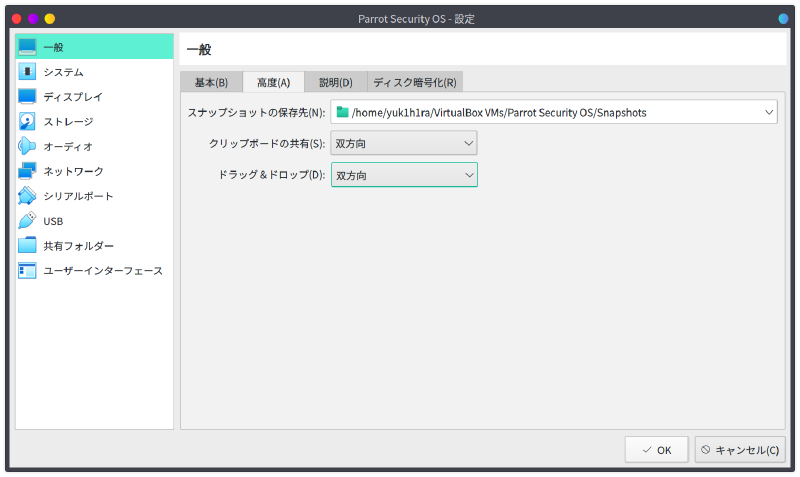
Task: Expand the スナップショットの保存先 path dropdown
Action: 767,112
